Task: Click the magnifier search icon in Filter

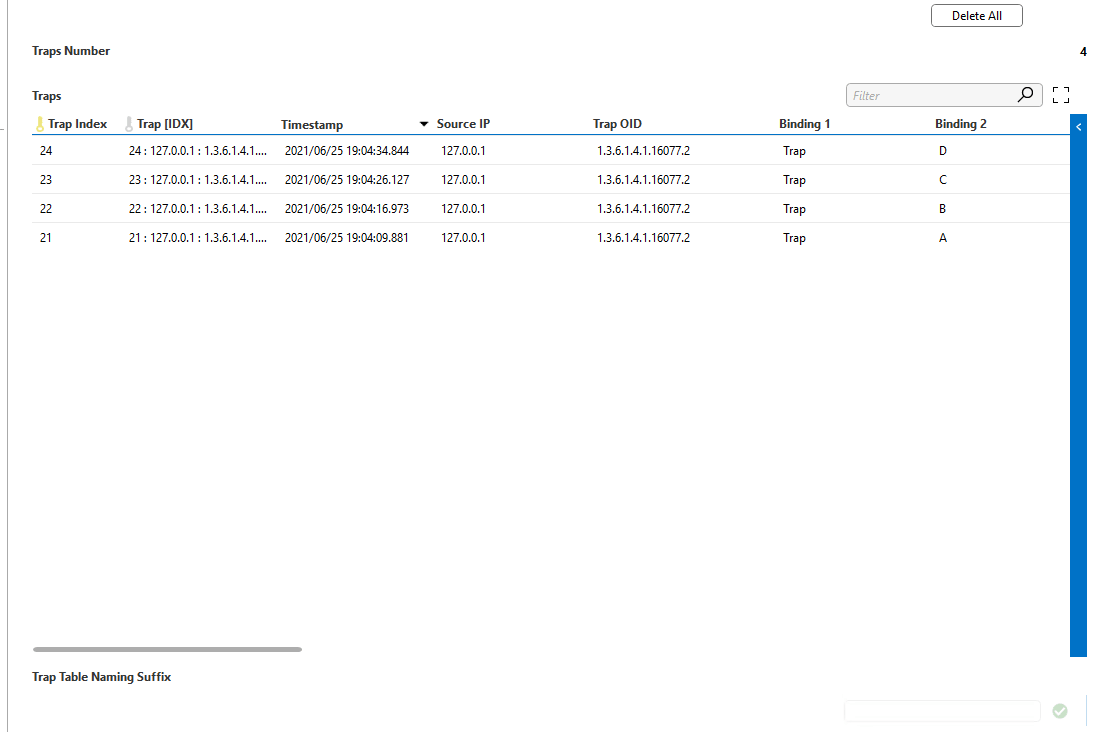Action: tap(1025, 95)
